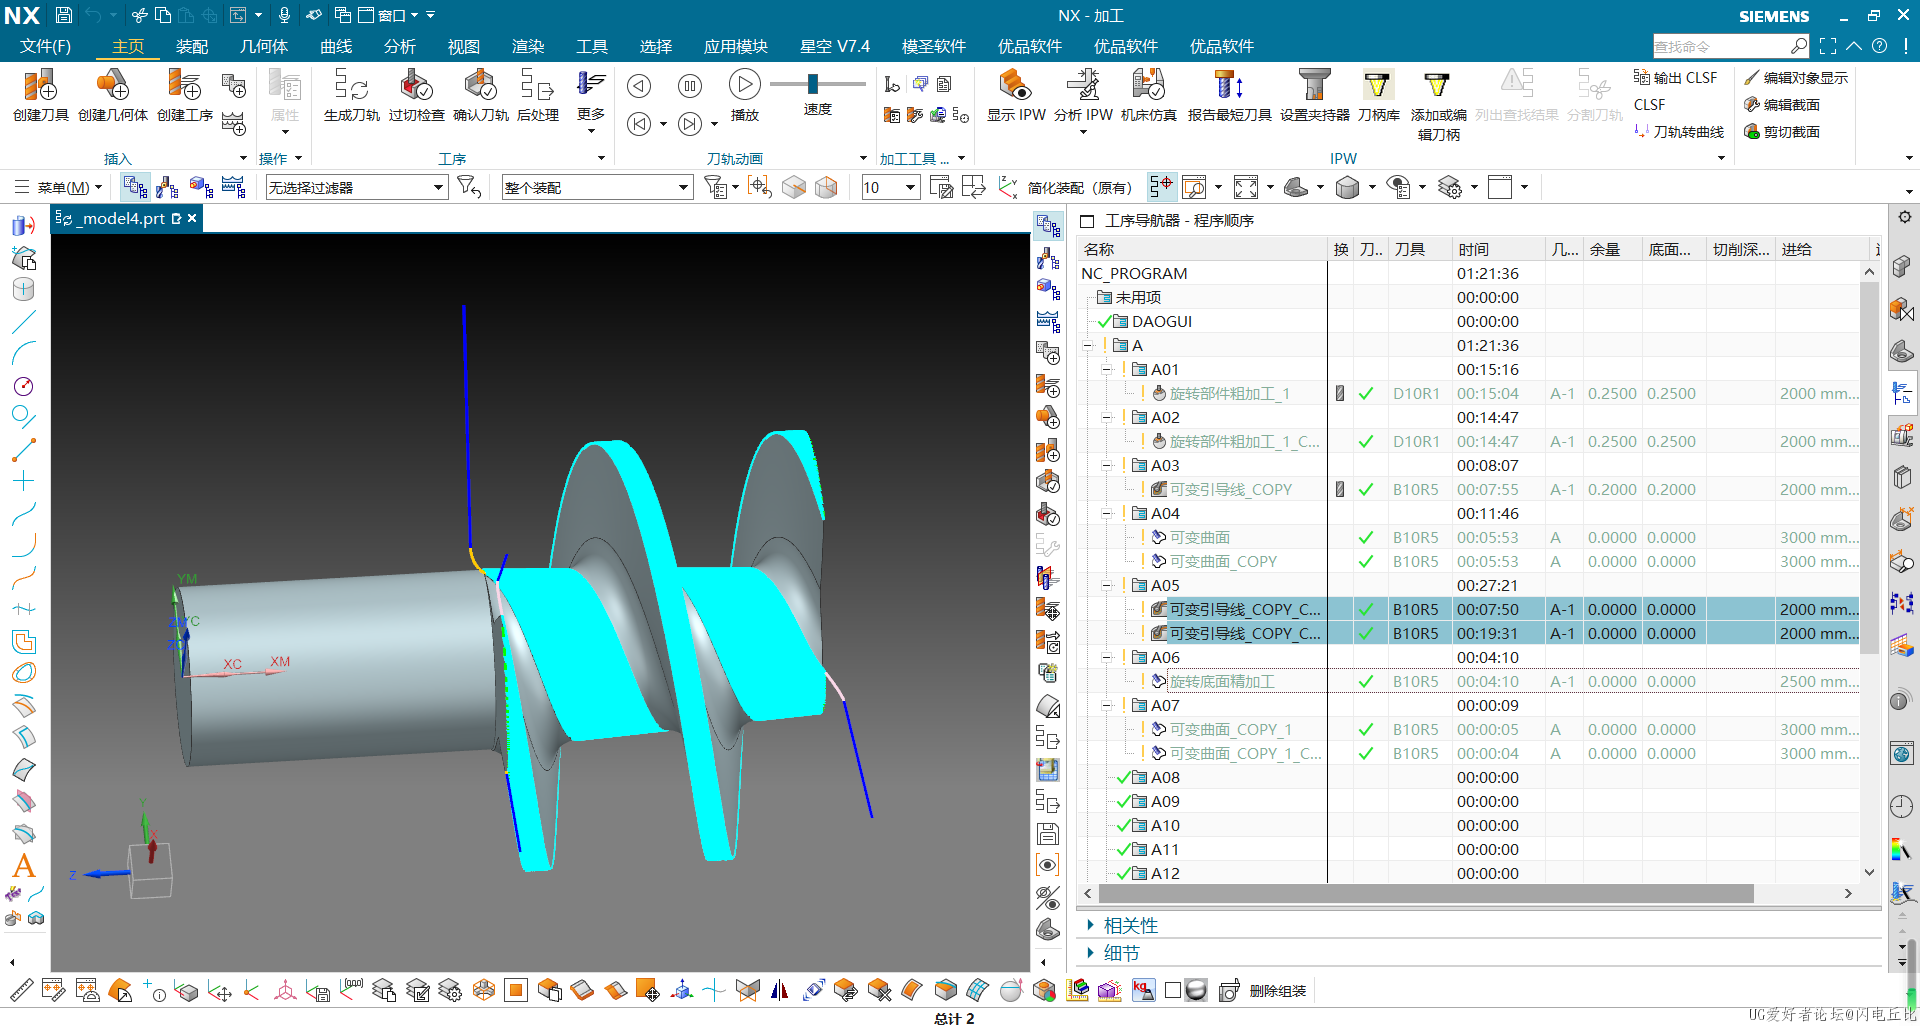Image resolution: width=1920 pixels, height=1026 pixels.
Task: Open the Holder Library (刀柄库) icon
Action: (x=1378, y=86)
